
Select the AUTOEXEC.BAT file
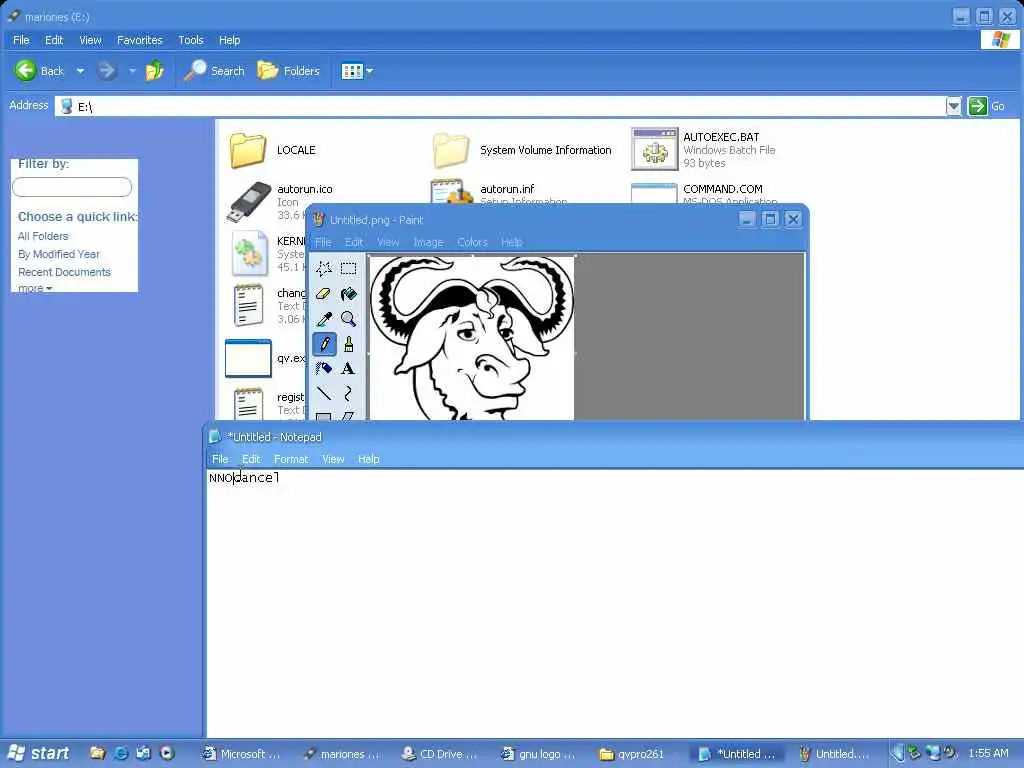(704, 150)
